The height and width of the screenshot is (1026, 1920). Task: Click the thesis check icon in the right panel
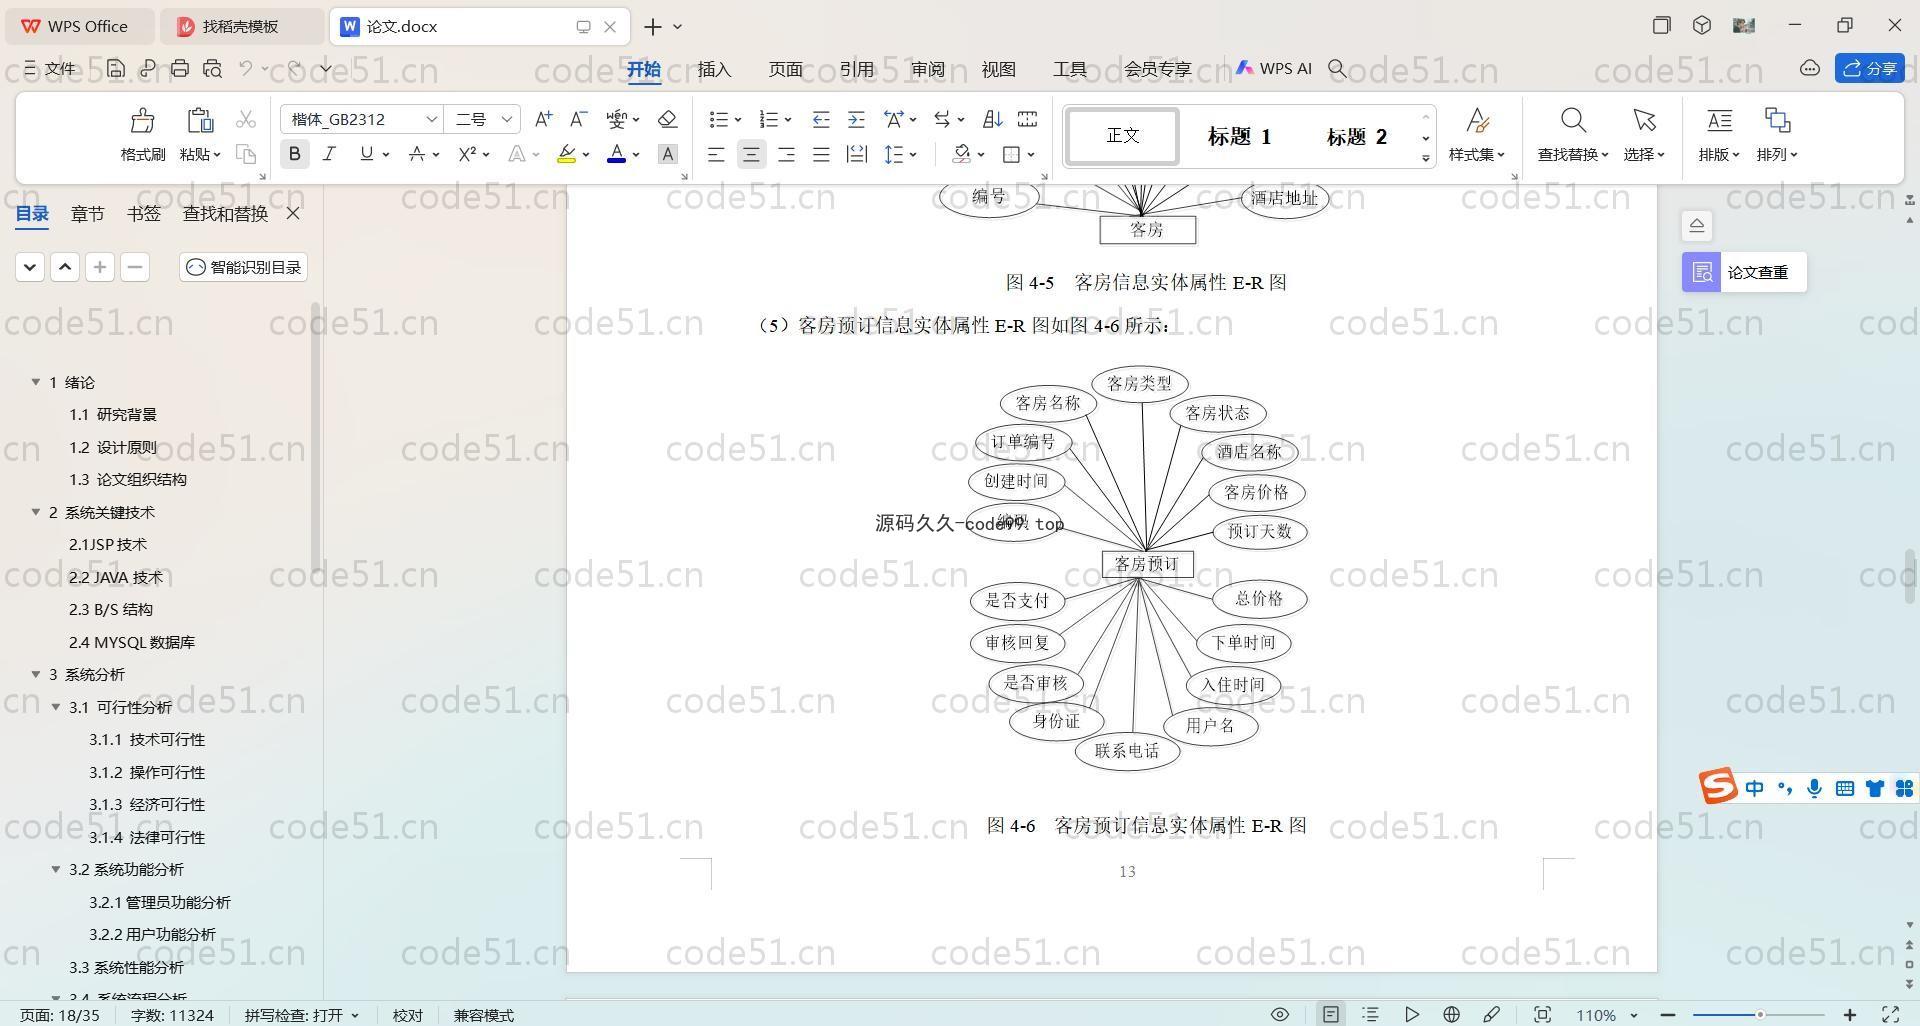[1702, 272]
